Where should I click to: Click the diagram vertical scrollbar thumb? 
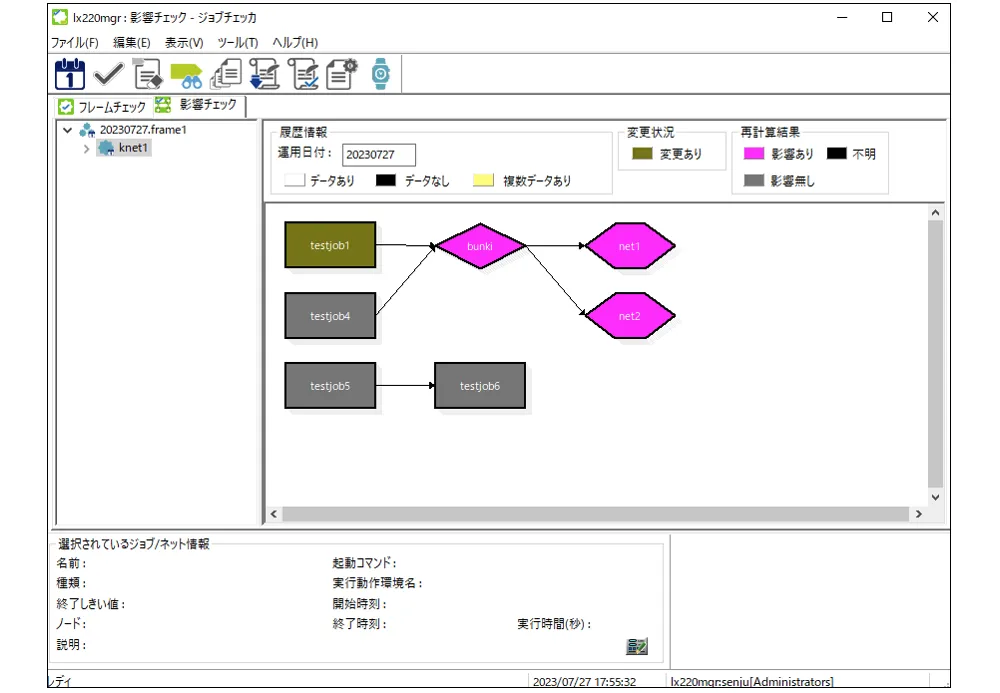(935, 354)
